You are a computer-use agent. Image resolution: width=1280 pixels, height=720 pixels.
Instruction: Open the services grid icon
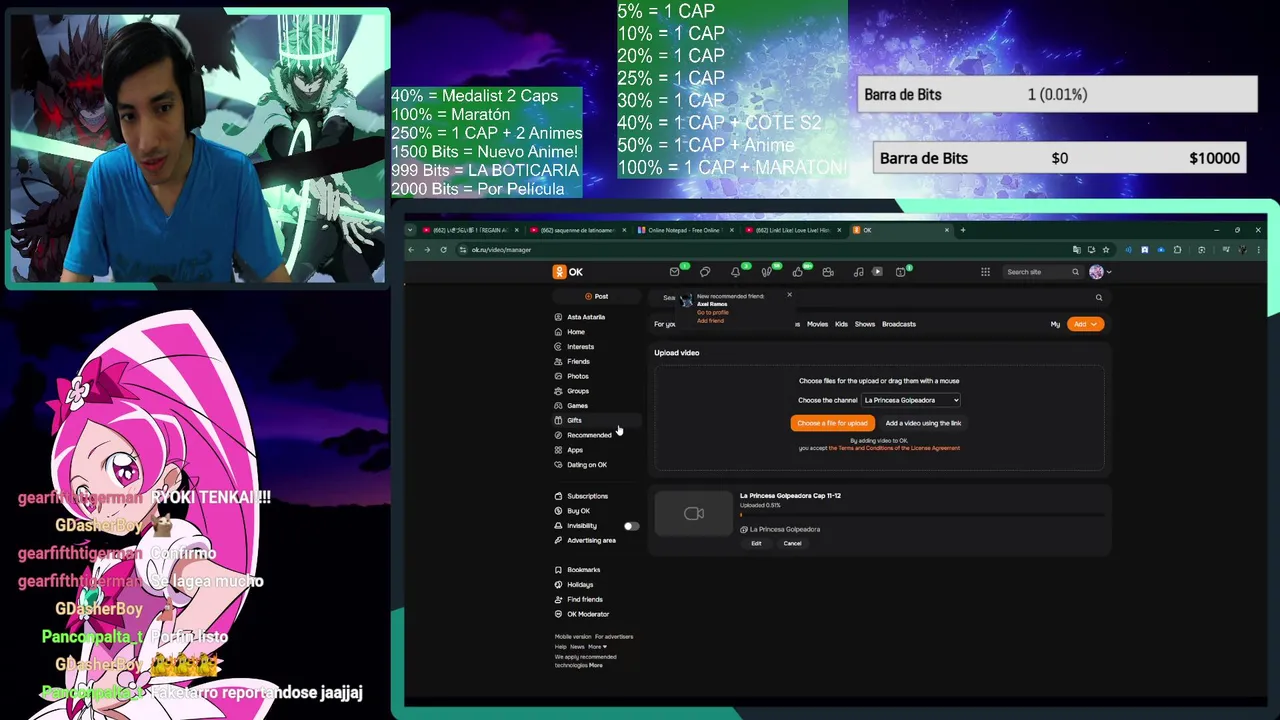(985, 272)
